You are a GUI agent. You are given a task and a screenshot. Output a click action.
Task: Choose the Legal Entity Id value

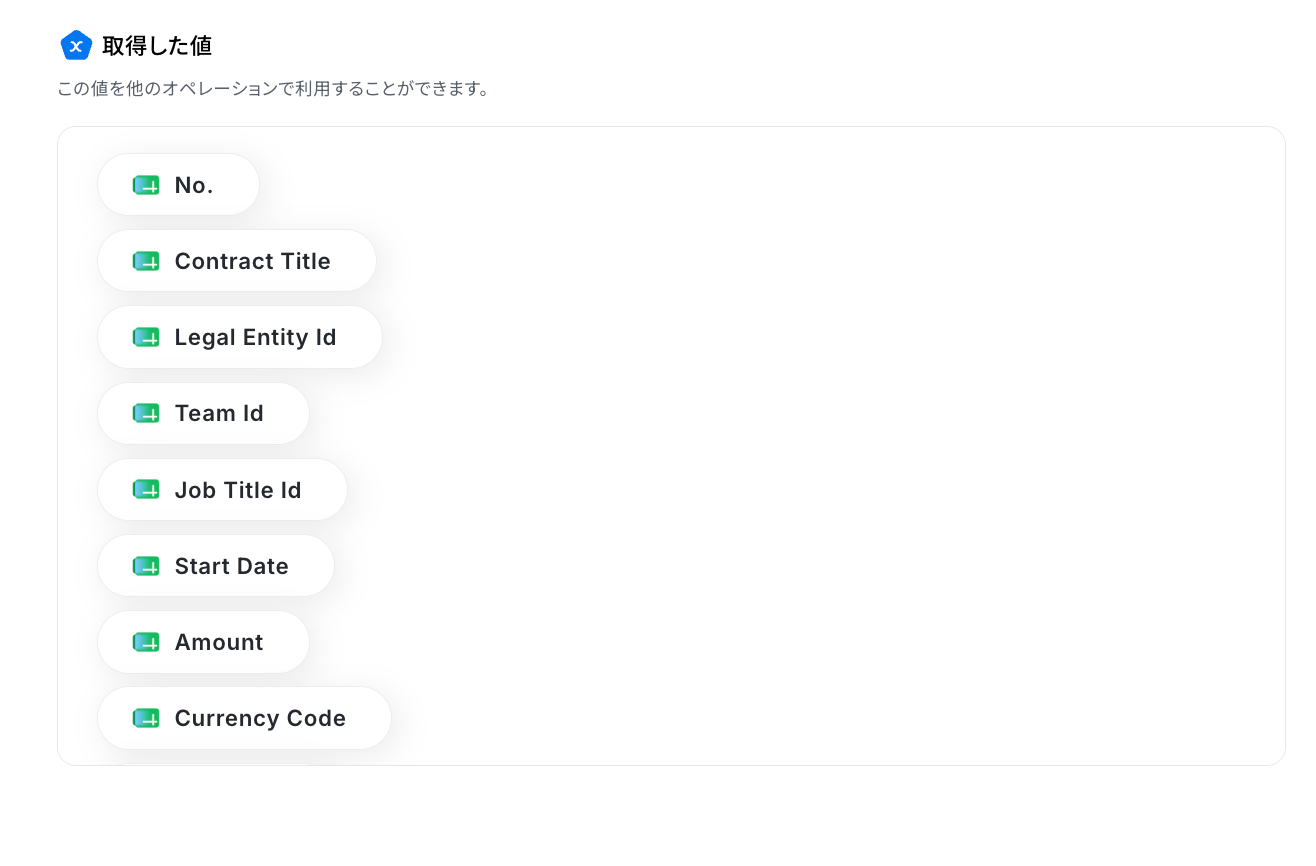(240, 337)
